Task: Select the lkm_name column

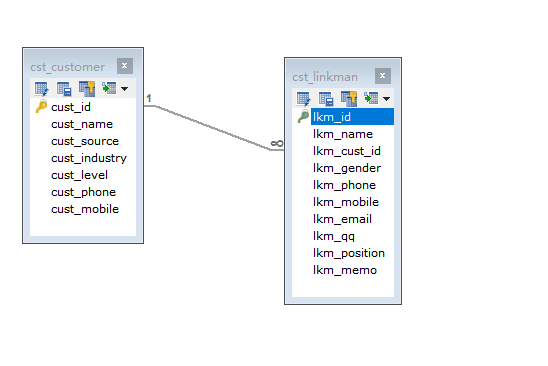Action: pos(343,134)
